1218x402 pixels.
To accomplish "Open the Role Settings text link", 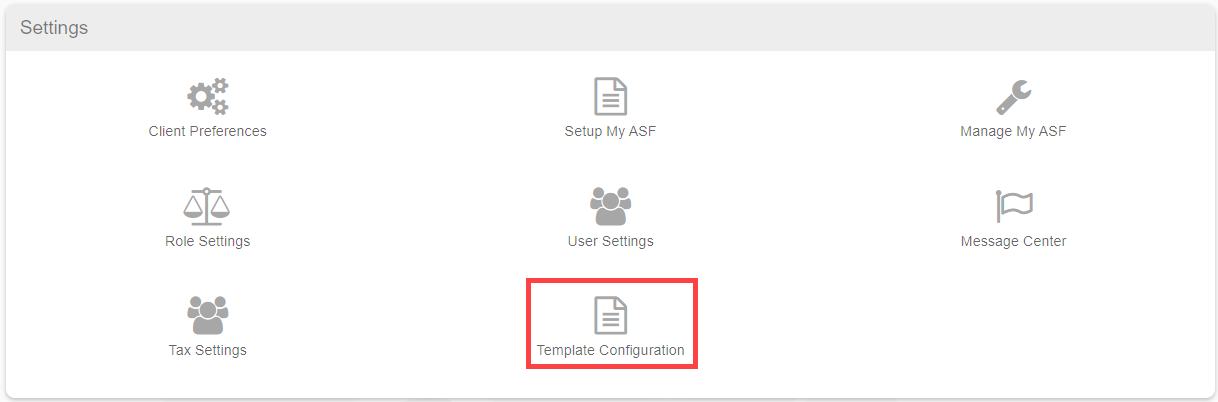I will coord(208,241).
